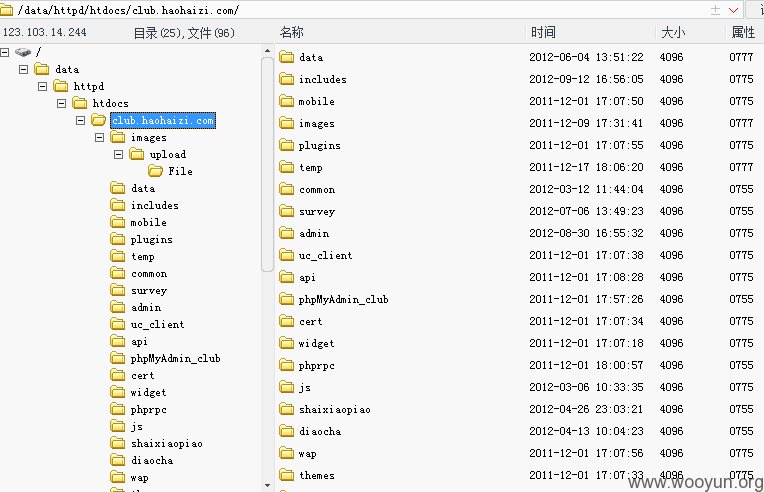Sort by the 时间 column header

point(543,32)
